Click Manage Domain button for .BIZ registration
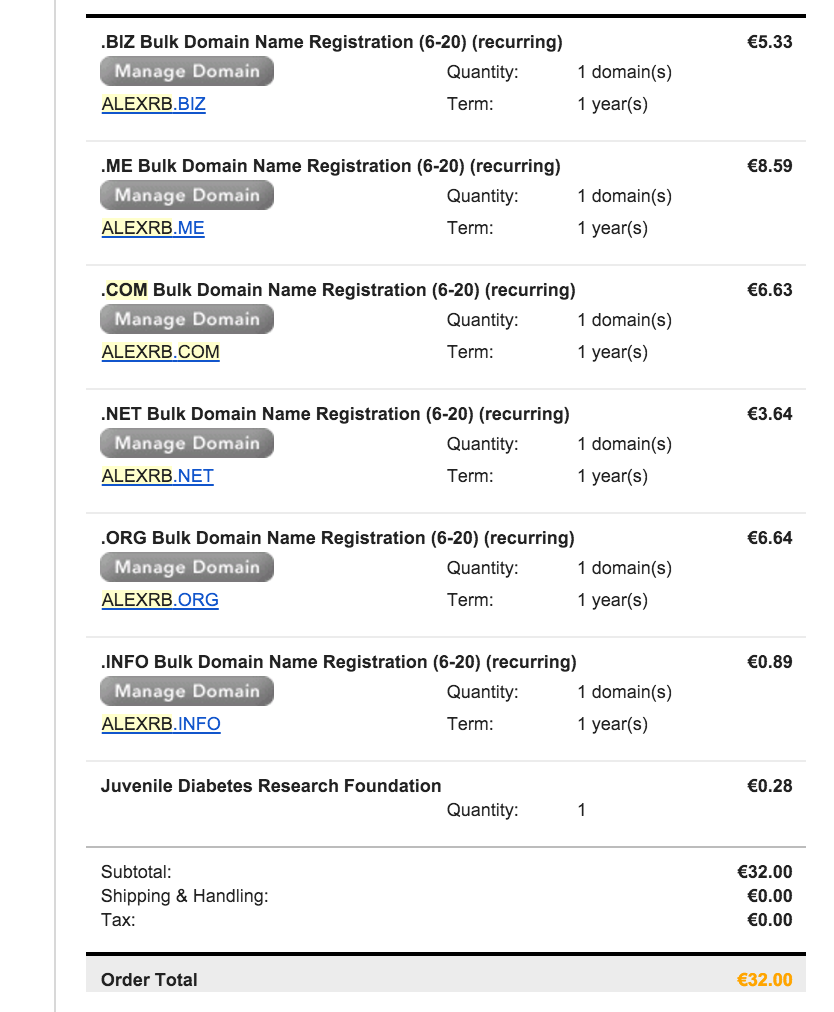834x1012 pixels. pyautogui.click(x=186, y=71)
